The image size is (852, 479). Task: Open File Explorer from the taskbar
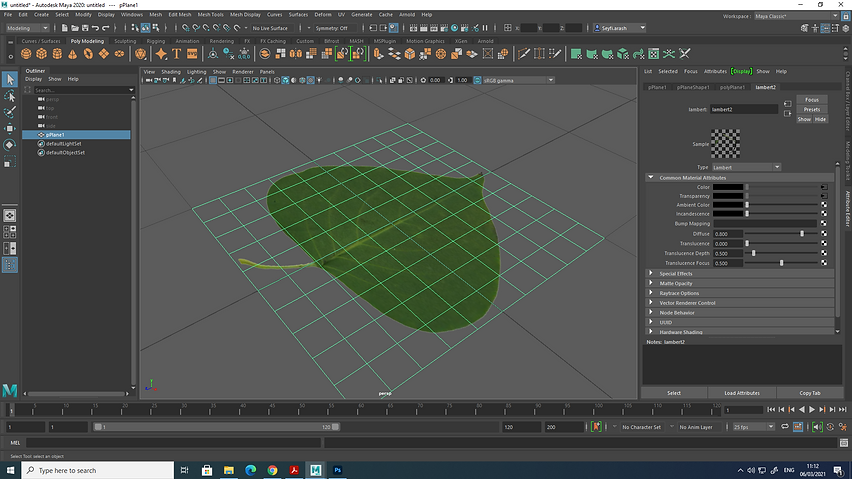229,470
